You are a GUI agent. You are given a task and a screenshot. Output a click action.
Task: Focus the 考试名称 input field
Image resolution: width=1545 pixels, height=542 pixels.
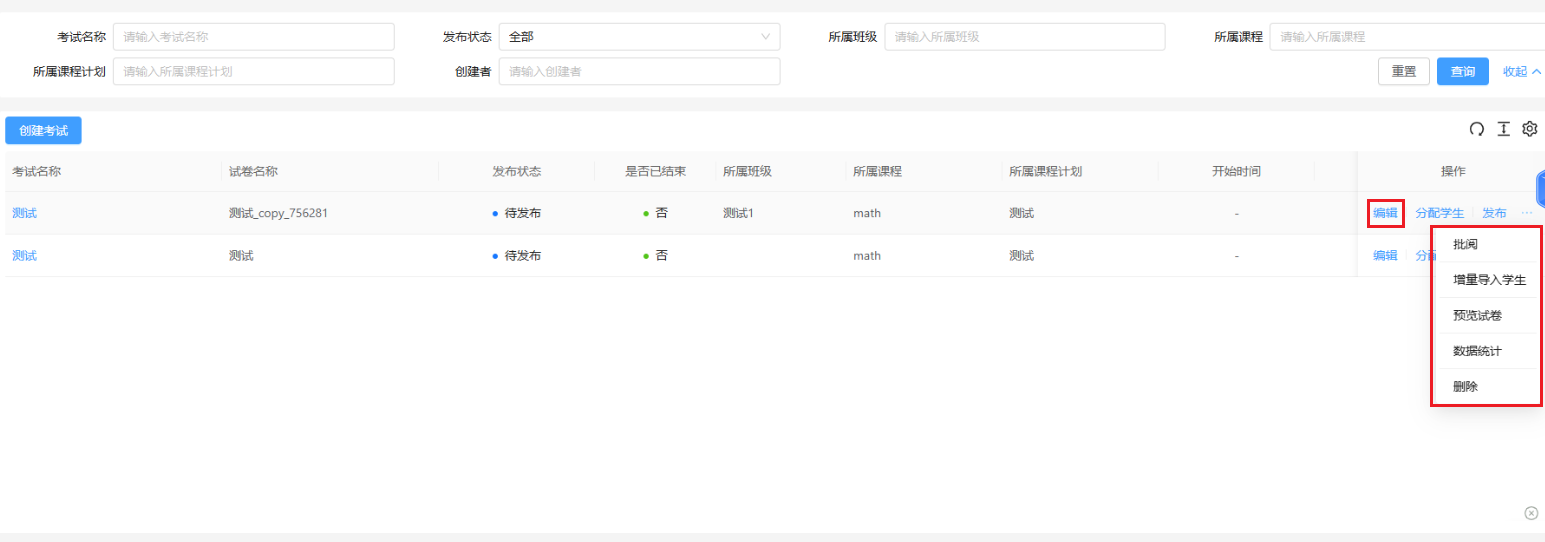(x=253, y=37)
